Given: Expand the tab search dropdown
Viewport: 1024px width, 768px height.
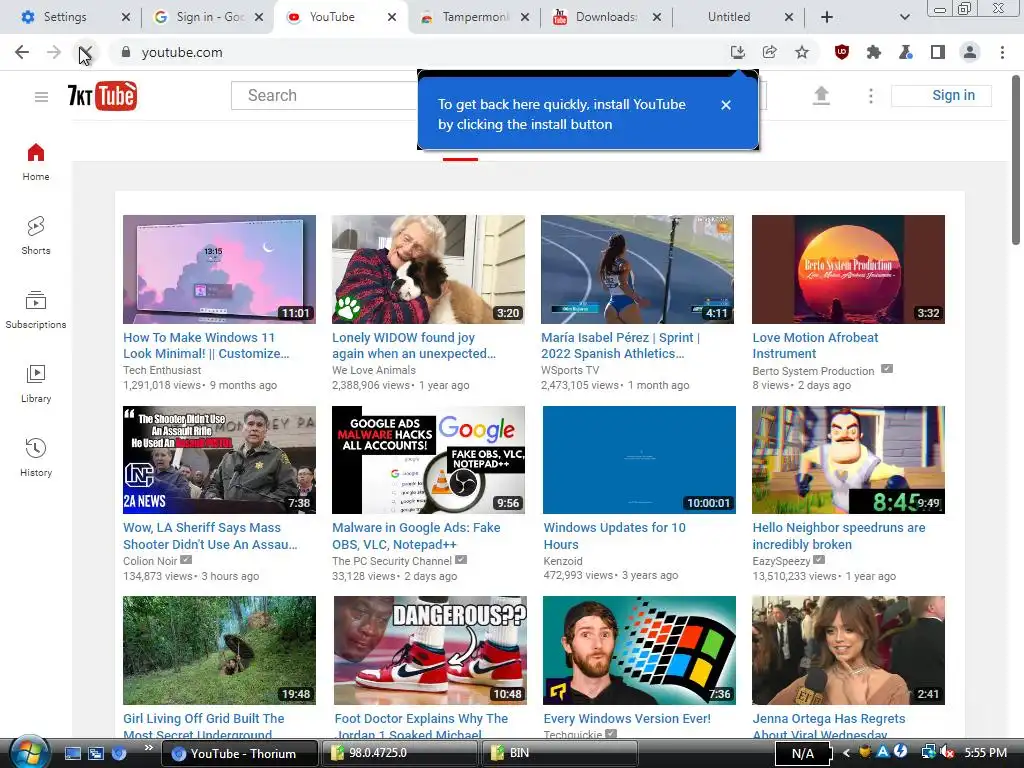Looking at the screenshot, I should click(904, 17).
